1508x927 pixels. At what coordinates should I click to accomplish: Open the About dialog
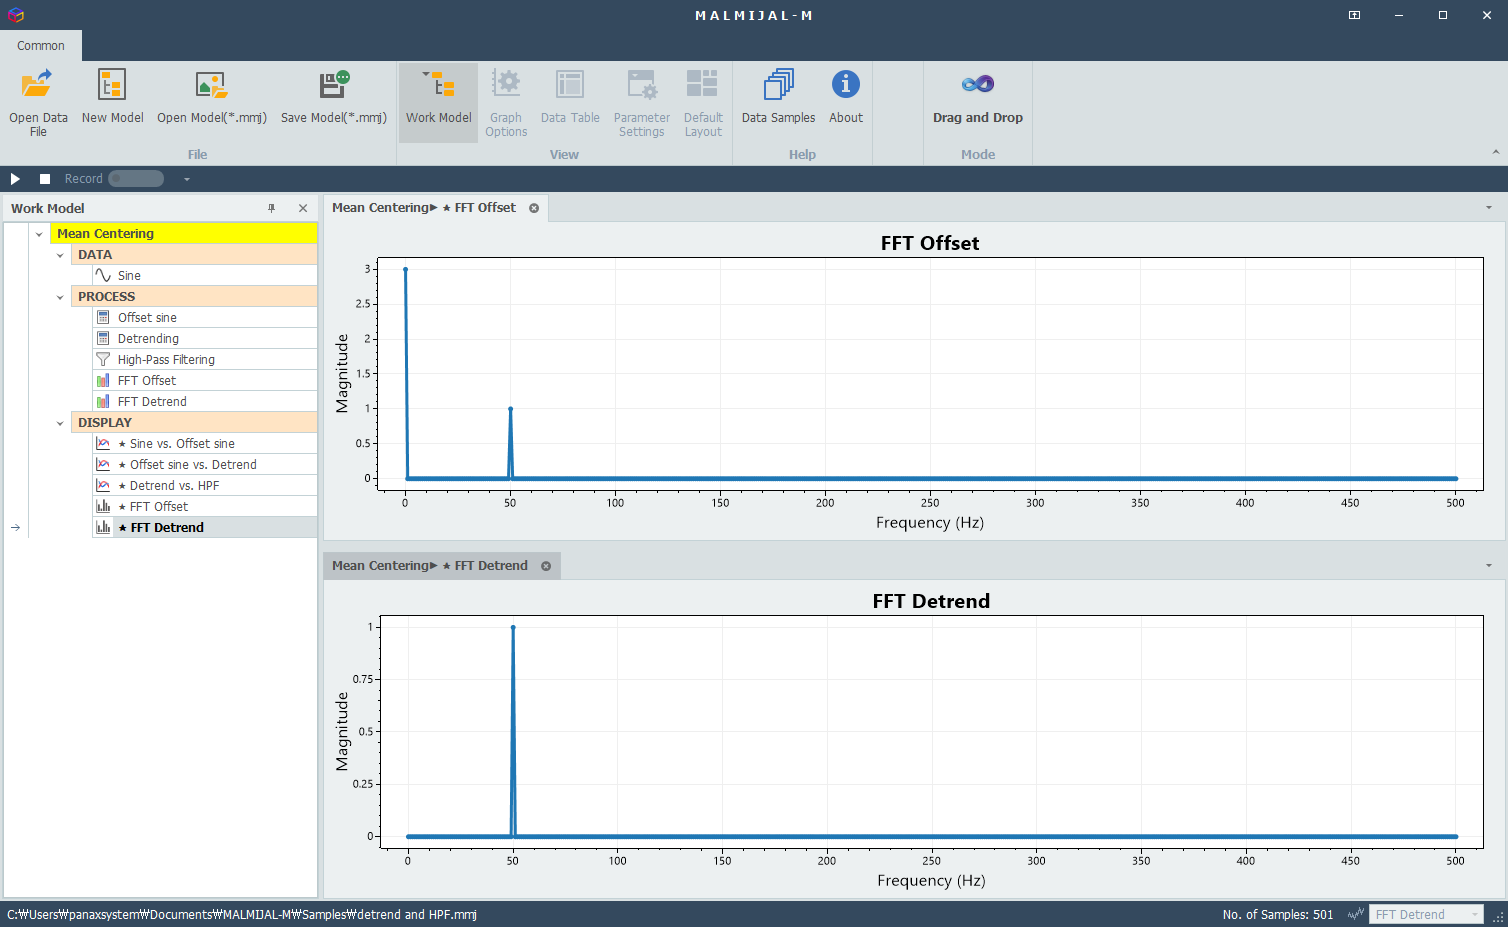tap(845, 98)
